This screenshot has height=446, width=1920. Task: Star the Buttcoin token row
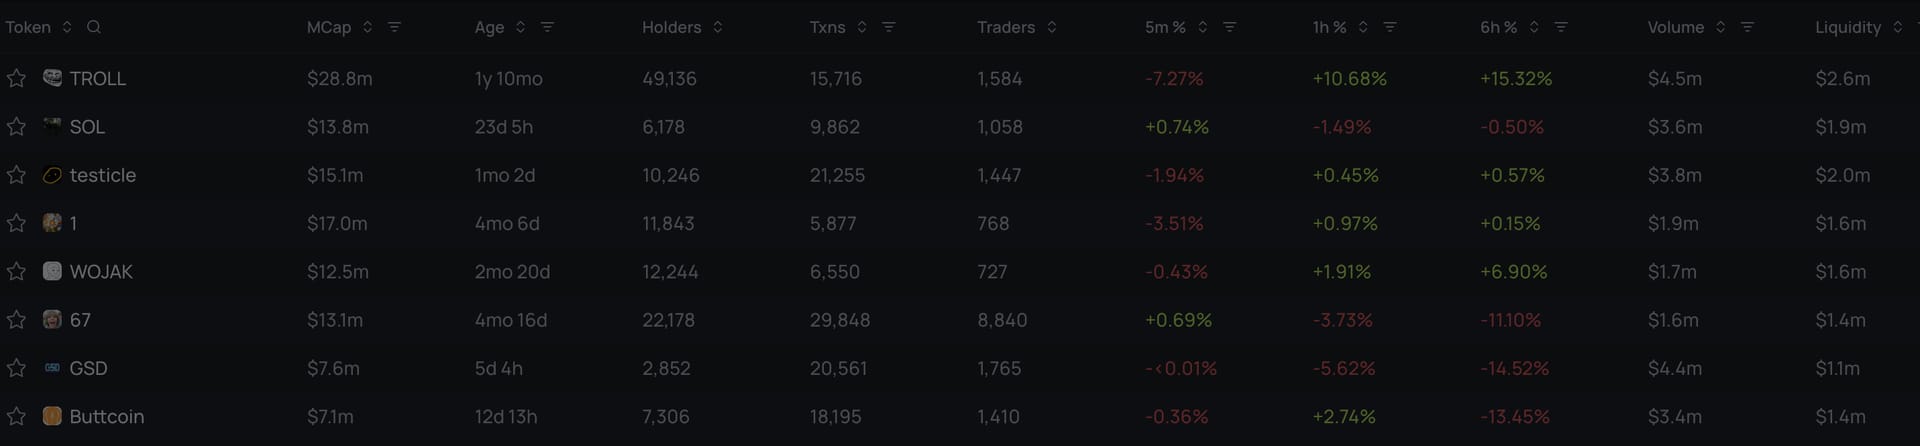16,416
